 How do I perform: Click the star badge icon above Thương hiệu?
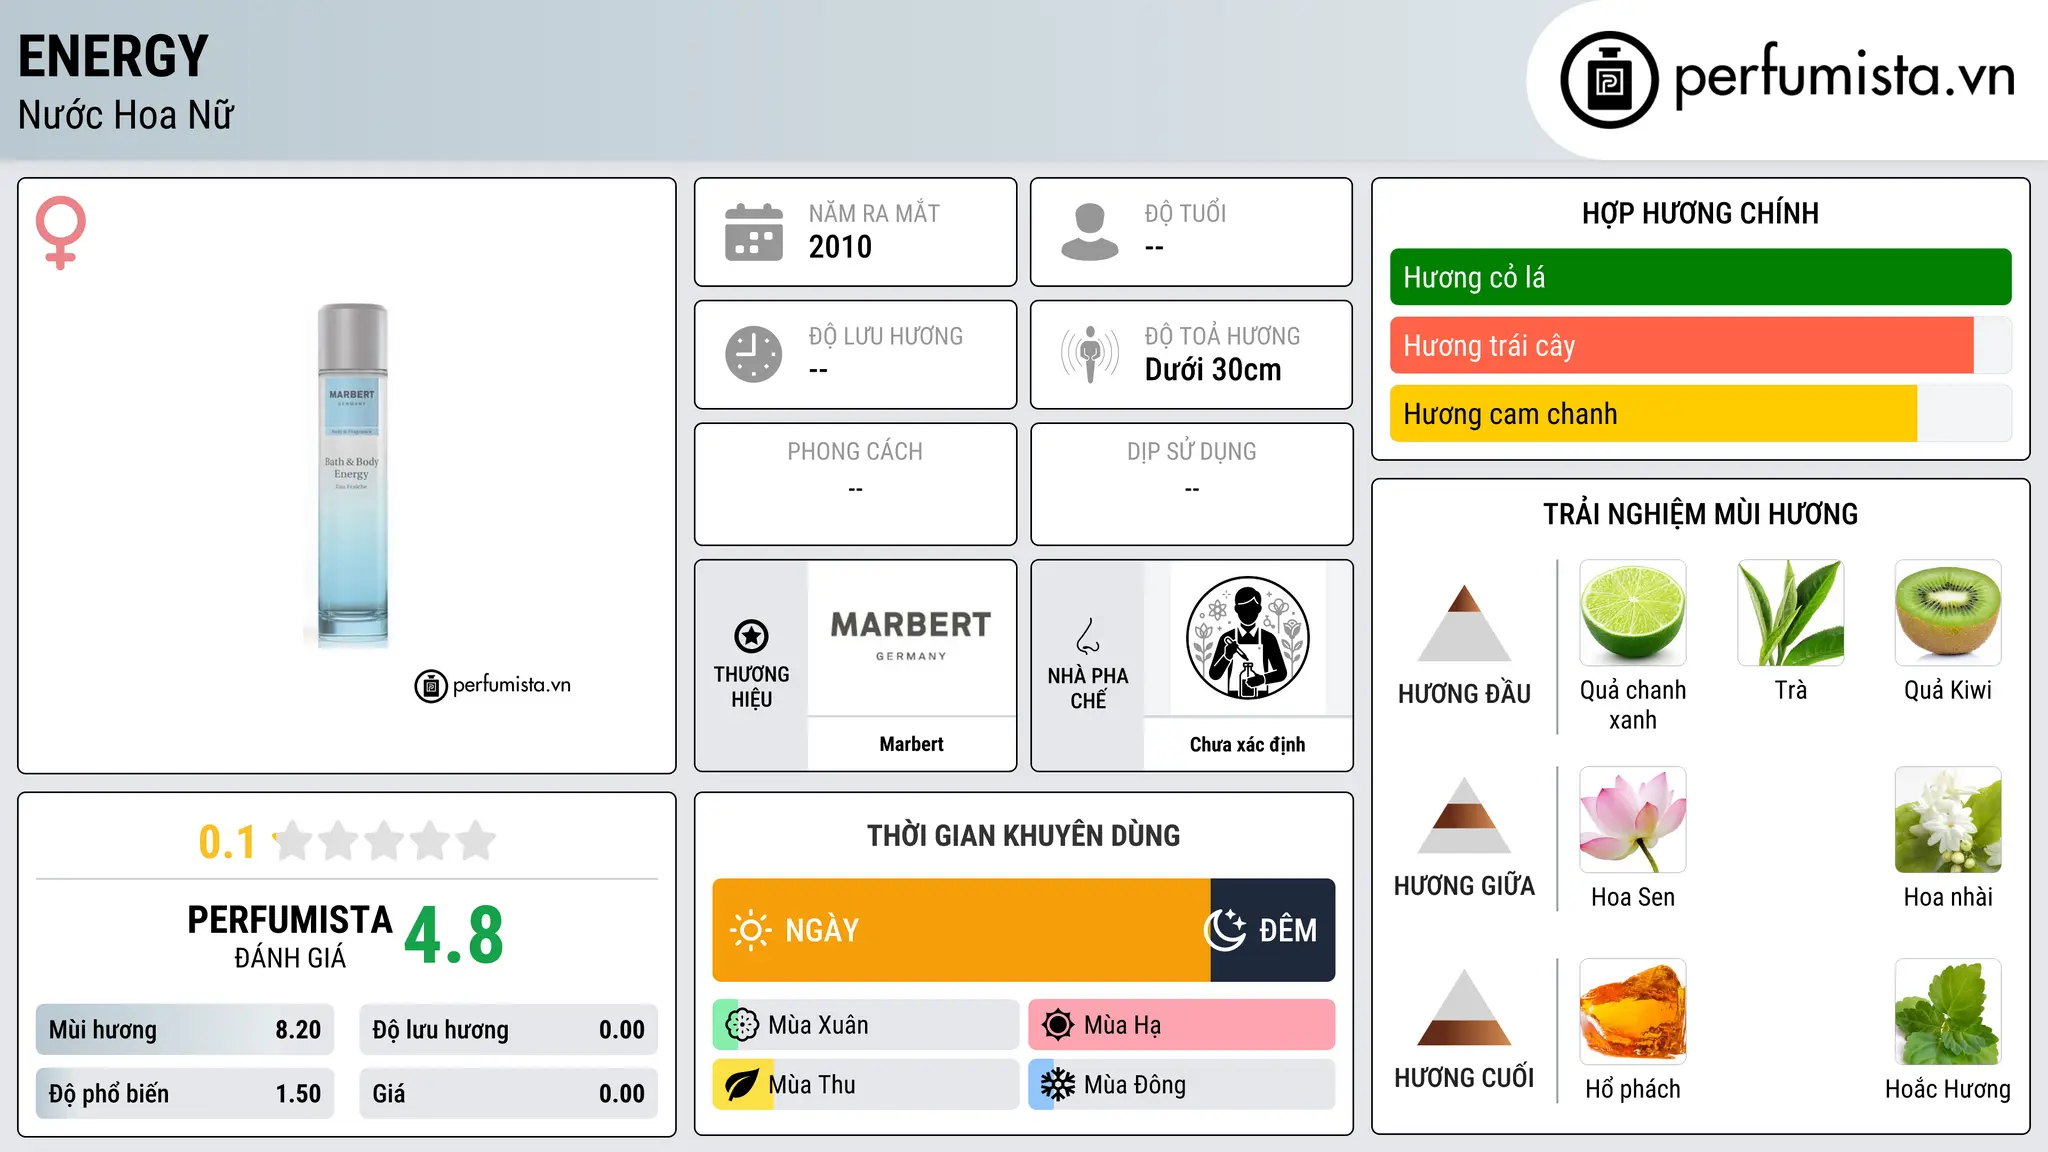[751, 635]
